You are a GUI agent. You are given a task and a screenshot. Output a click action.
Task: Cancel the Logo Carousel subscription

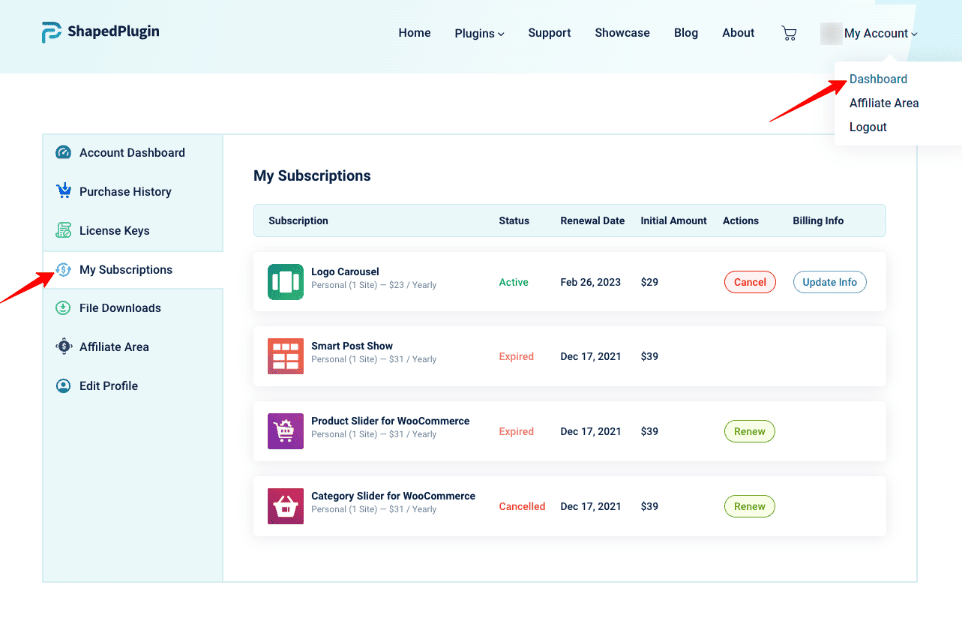[749, 282]
